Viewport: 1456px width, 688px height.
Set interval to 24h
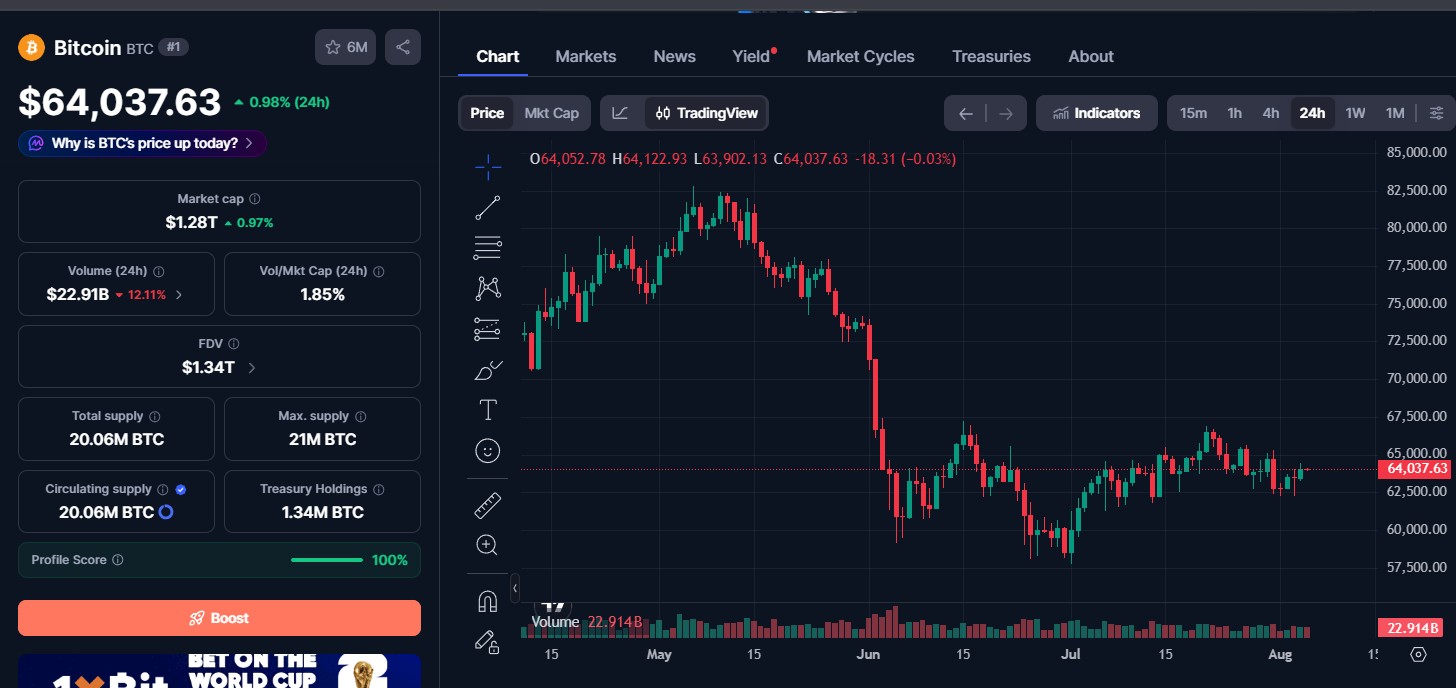tap(1312, 113)
